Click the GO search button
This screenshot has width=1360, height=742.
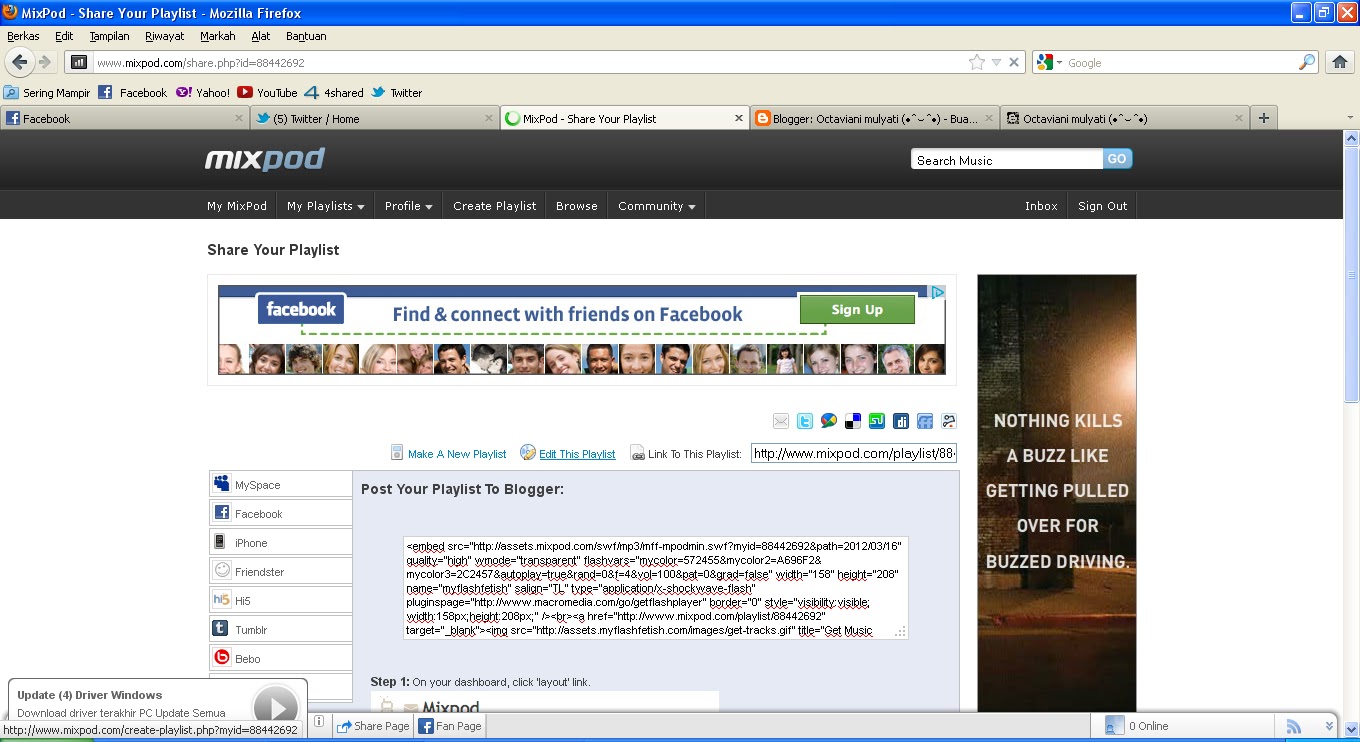[x=1117, y=159]
